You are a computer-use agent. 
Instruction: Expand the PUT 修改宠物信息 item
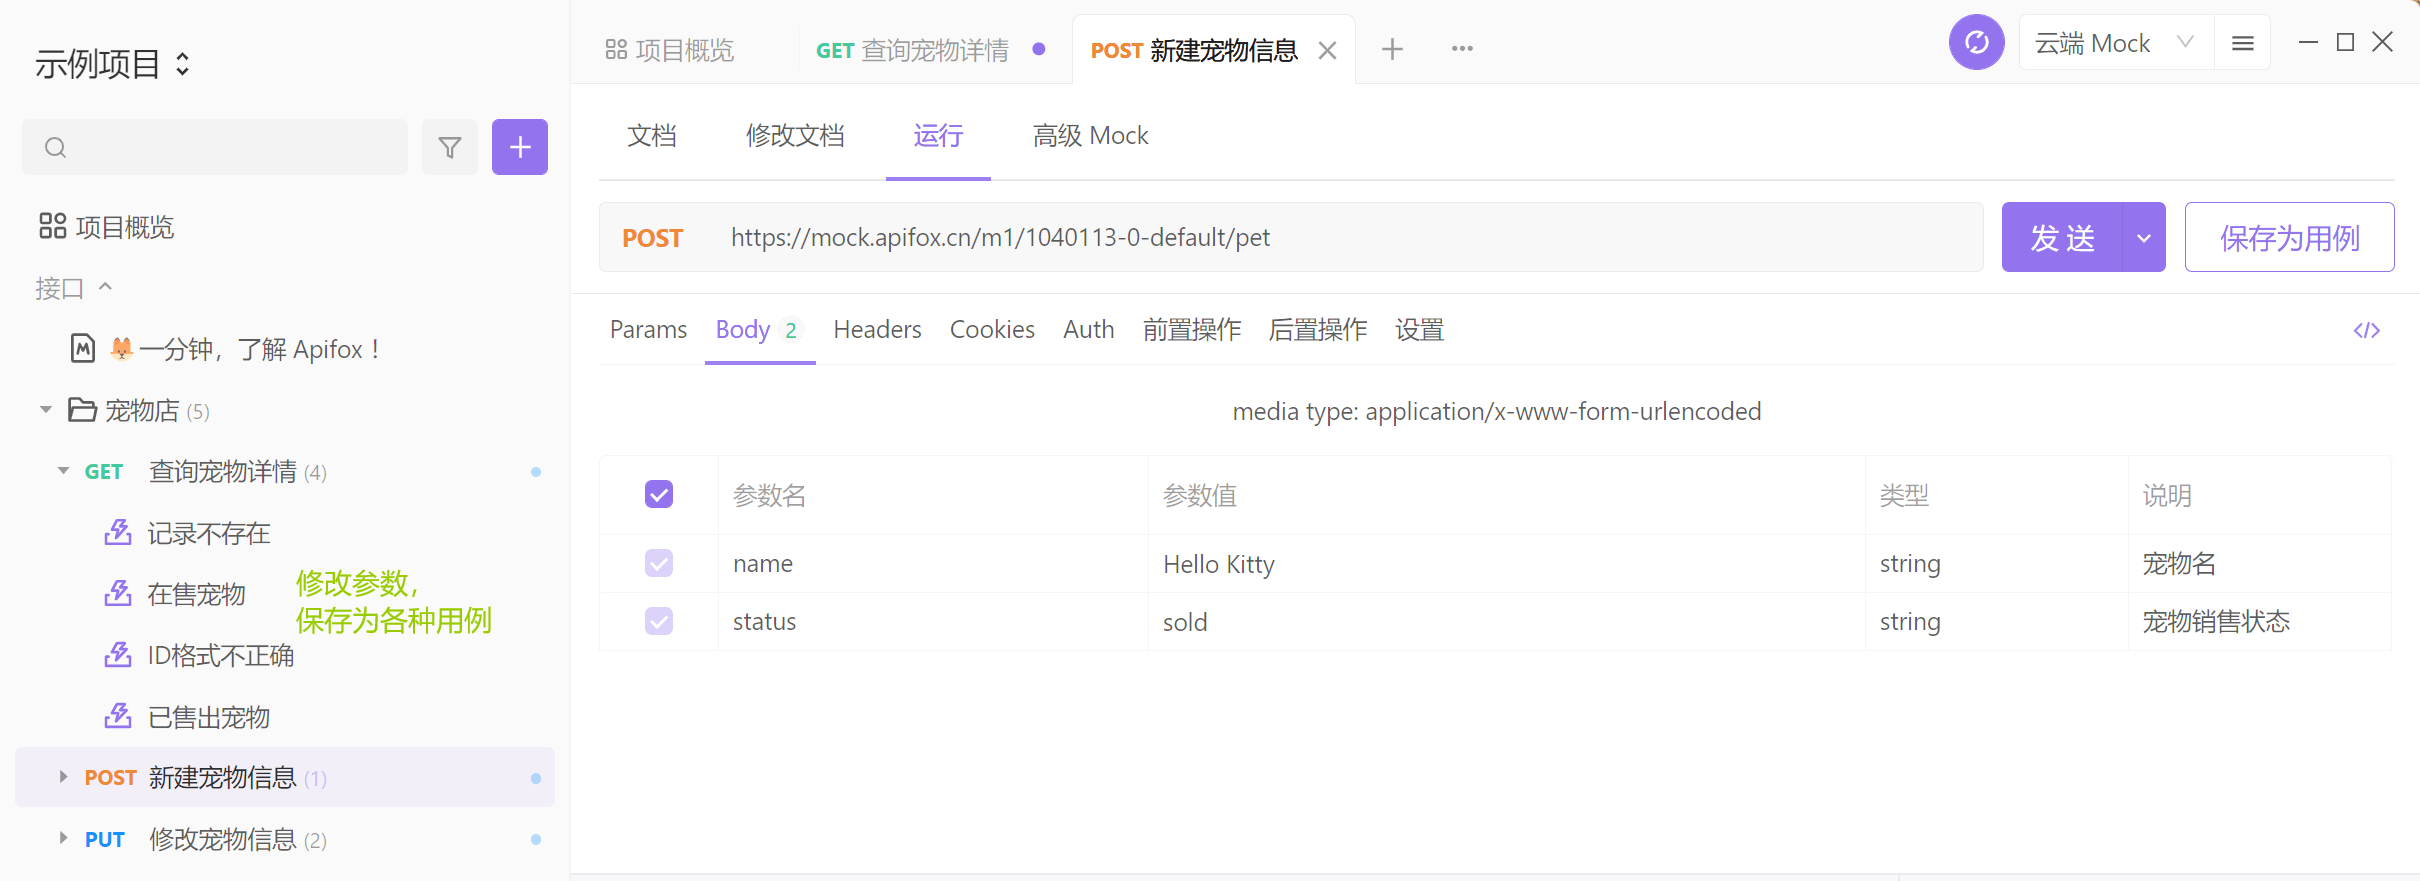pos(63,838)
